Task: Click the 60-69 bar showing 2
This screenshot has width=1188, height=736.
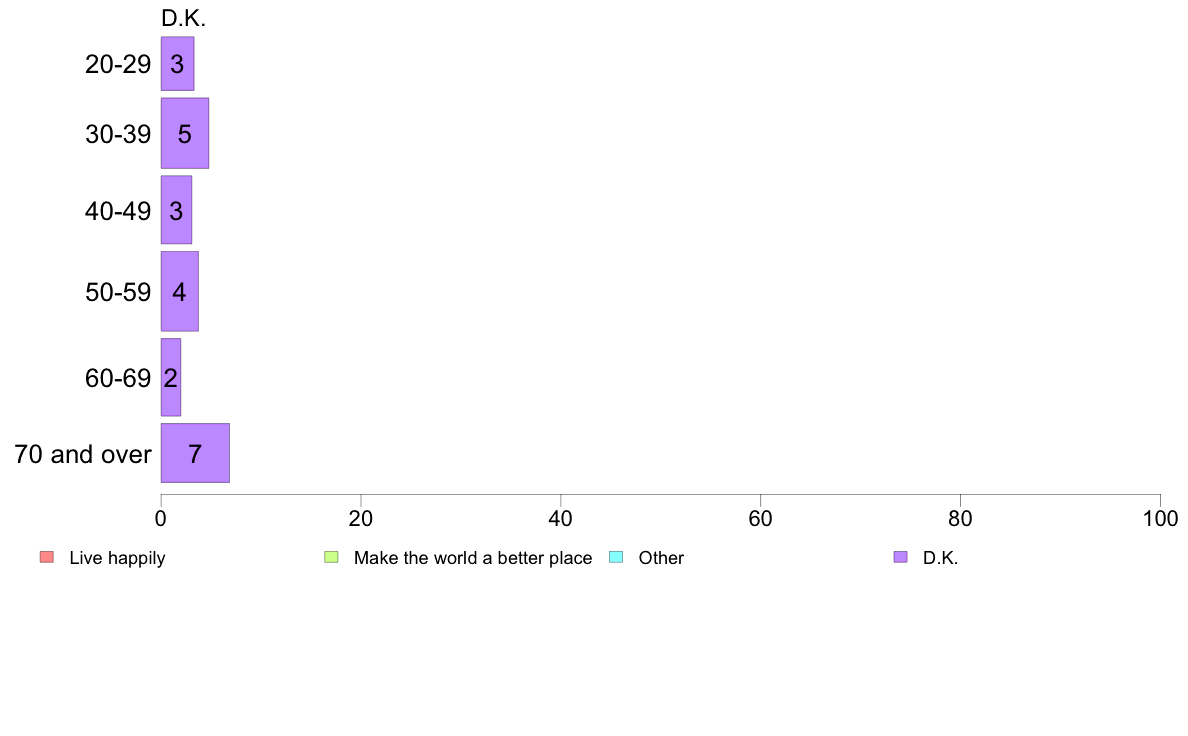Action: coord(170,377)
